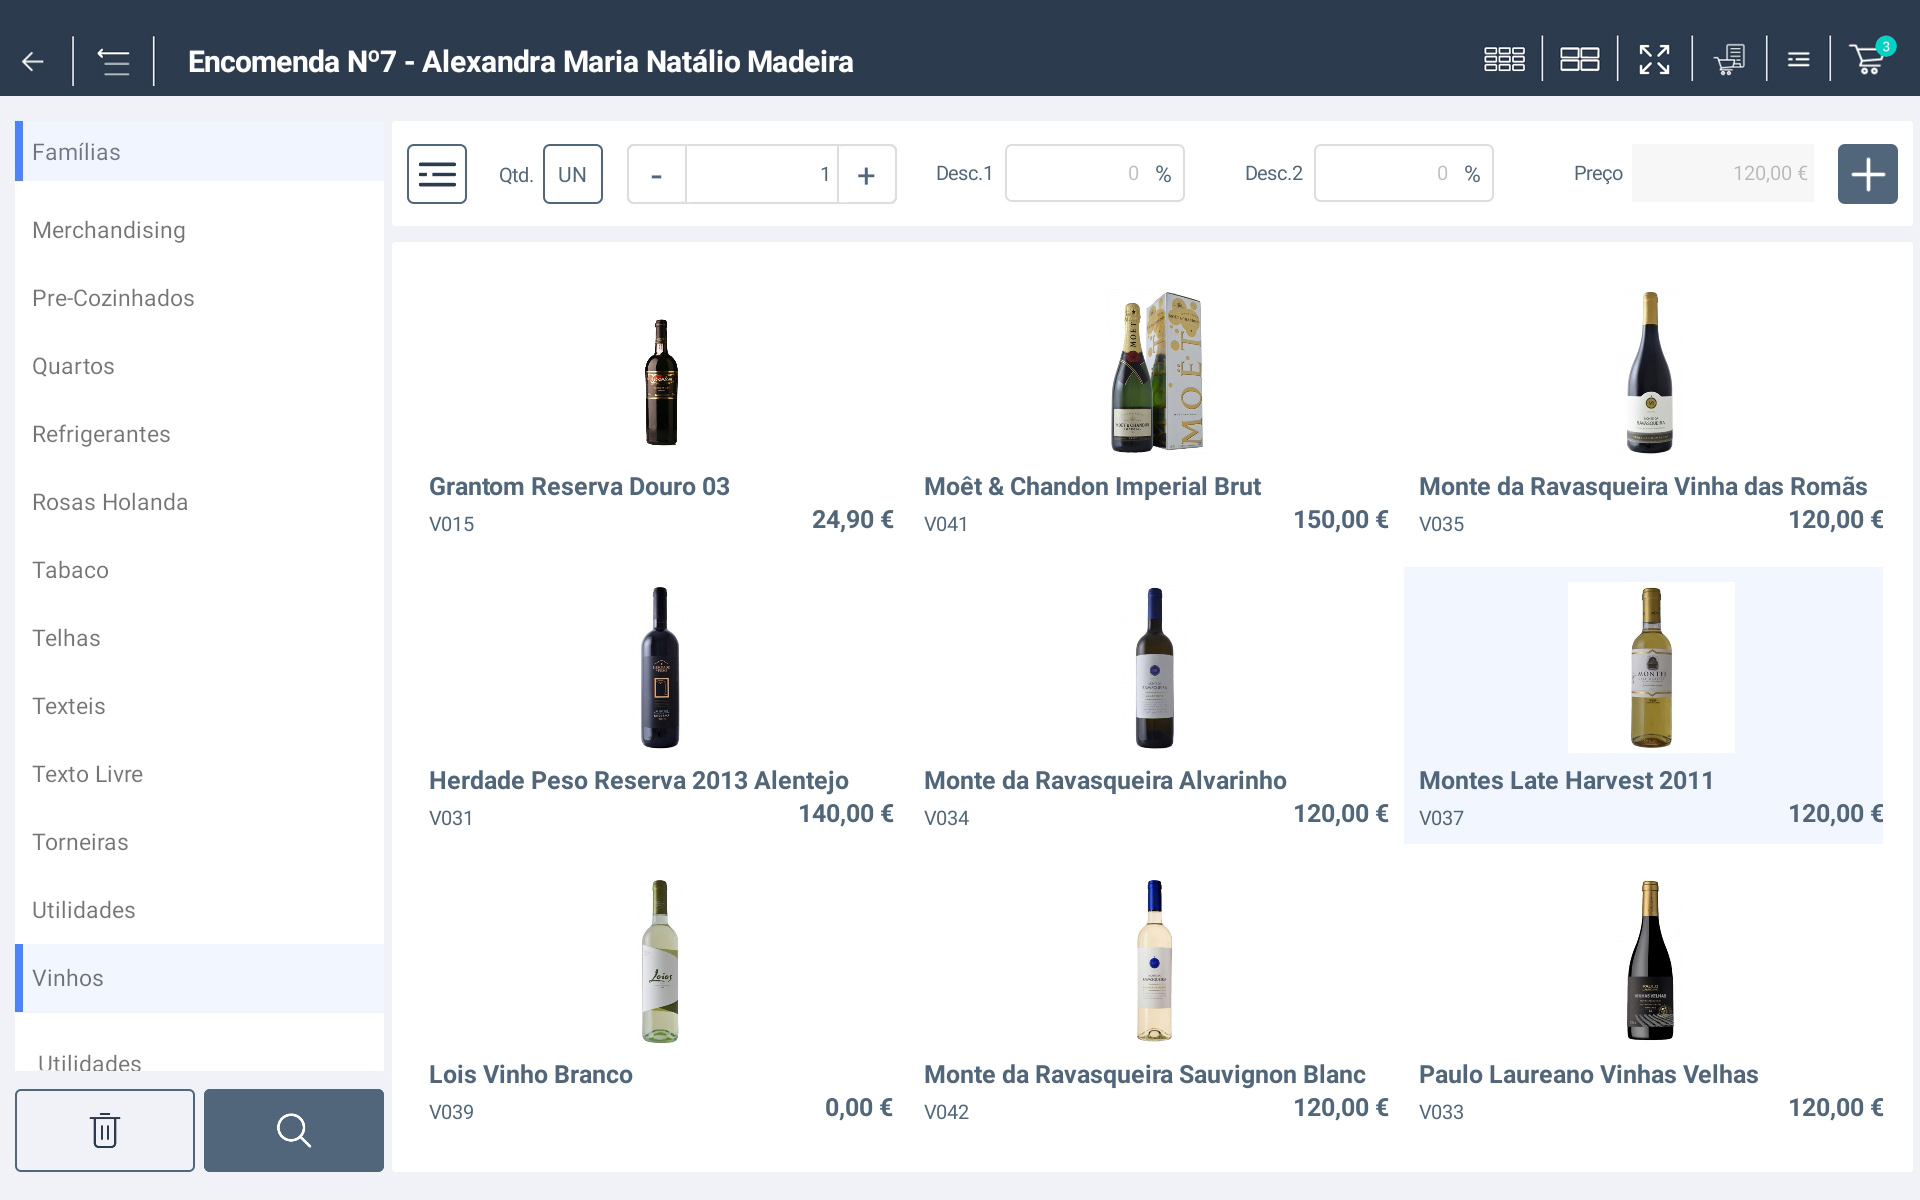Image resolution: width=1920 pixels, height=1200 pixels.
Task: Open header hamburger menu icon
Action: click(x=1798, y=60)
